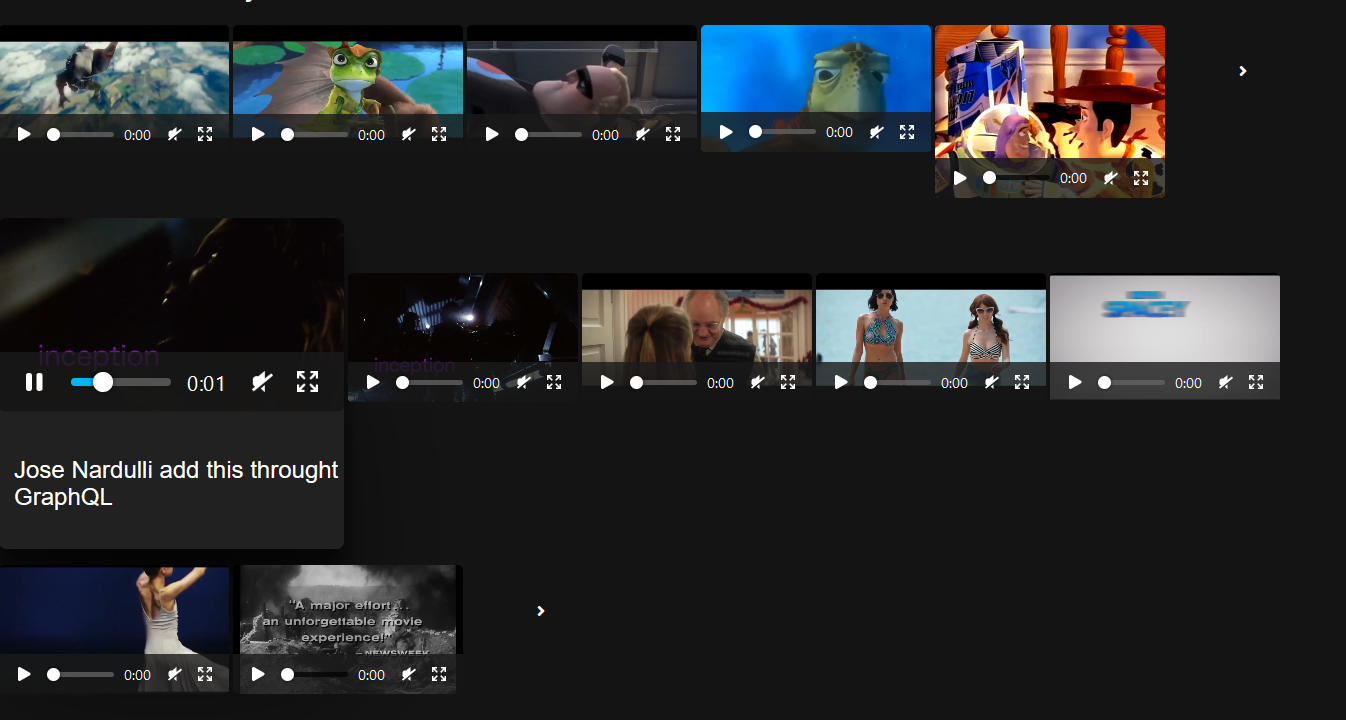This screenshot has height=720, width=1346.
Task: Fullscreen the ballet dancer clip
Action: 205,674
